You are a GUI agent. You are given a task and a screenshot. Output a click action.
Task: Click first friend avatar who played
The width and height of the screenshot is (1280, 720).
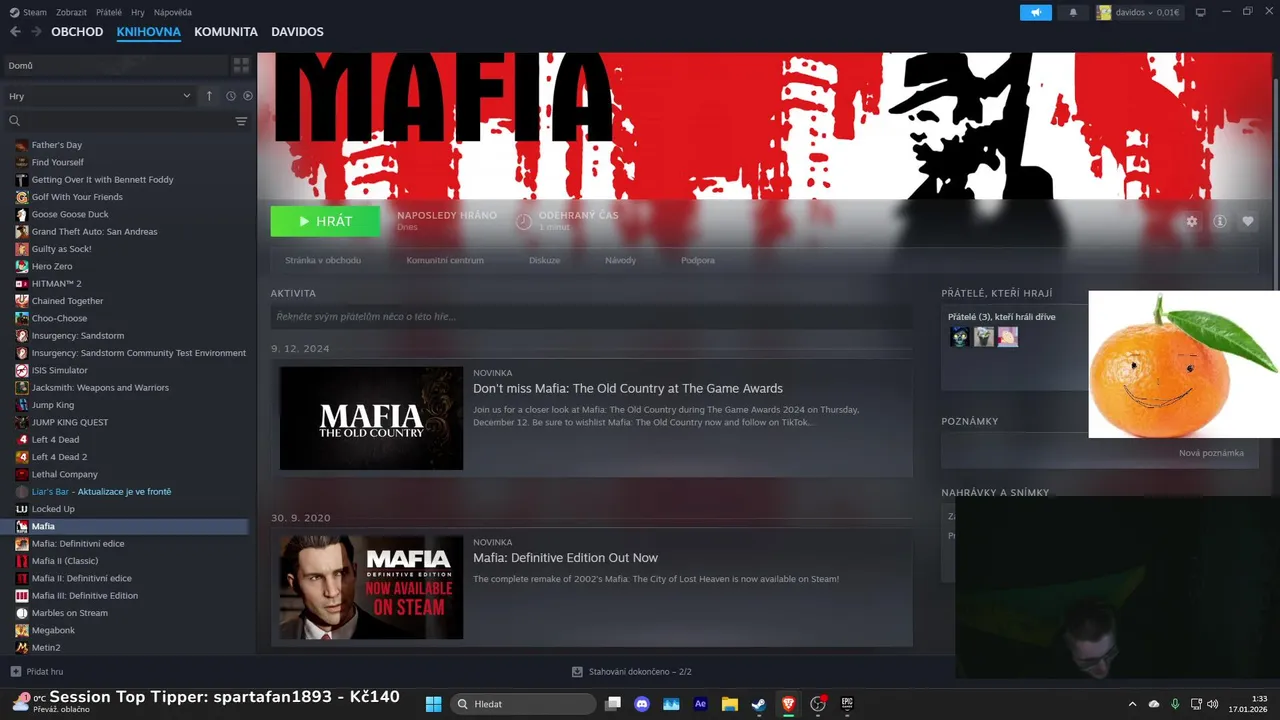click(959, 337)
